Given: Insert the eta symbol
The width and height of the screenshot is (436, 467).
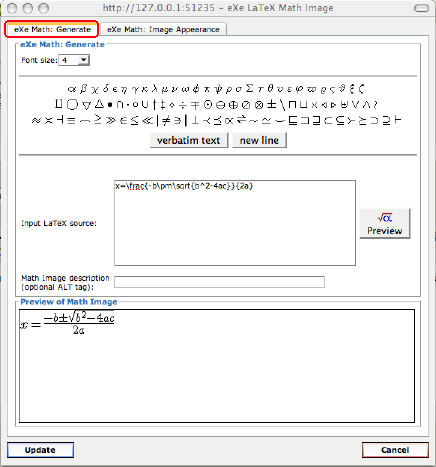Looking at the screenshot, I should 124,89.
